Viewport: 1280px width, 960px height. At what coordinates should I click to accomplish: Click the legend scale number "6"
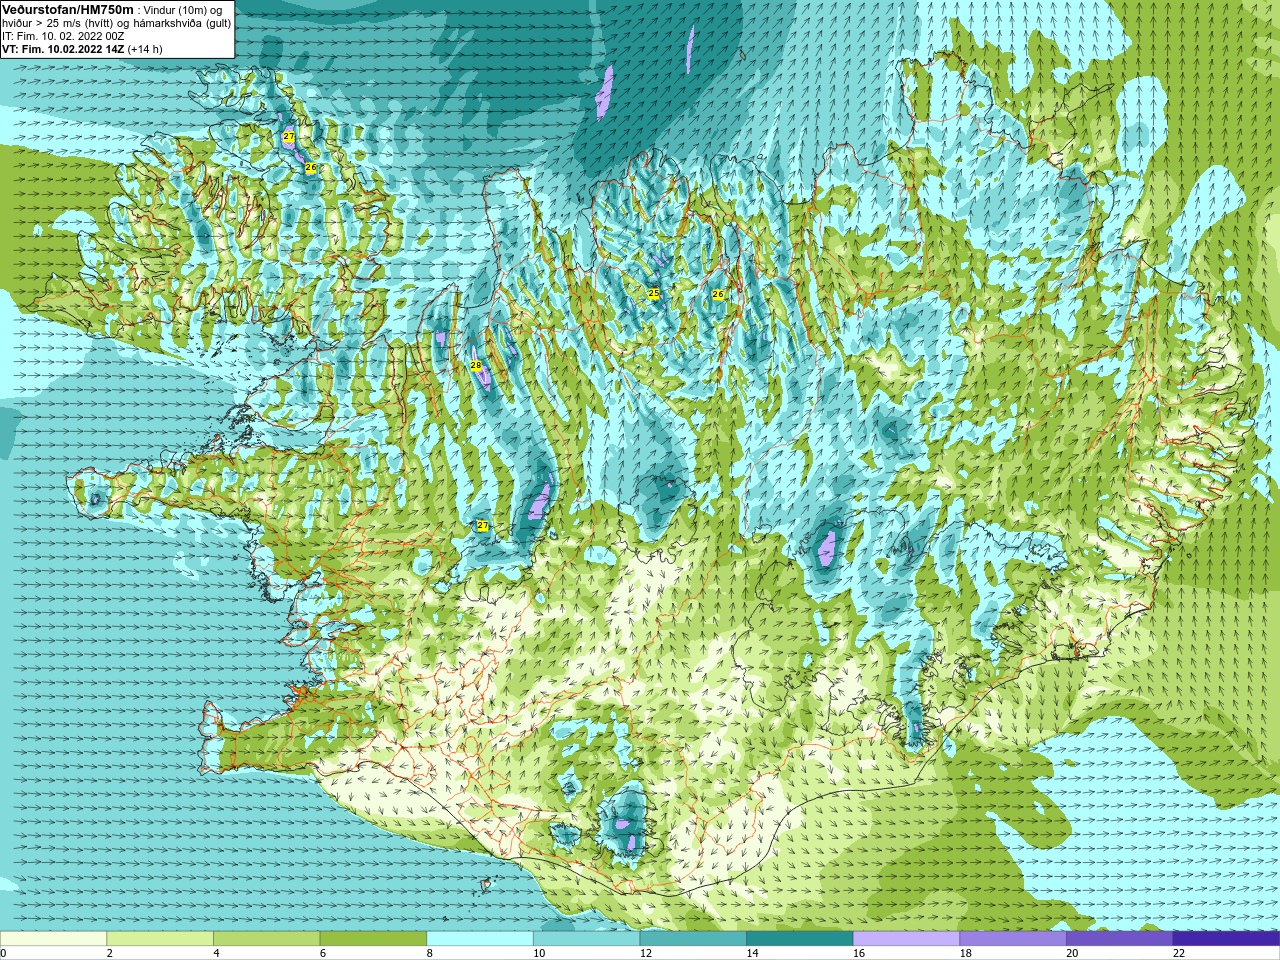click(x=323, y=953)
